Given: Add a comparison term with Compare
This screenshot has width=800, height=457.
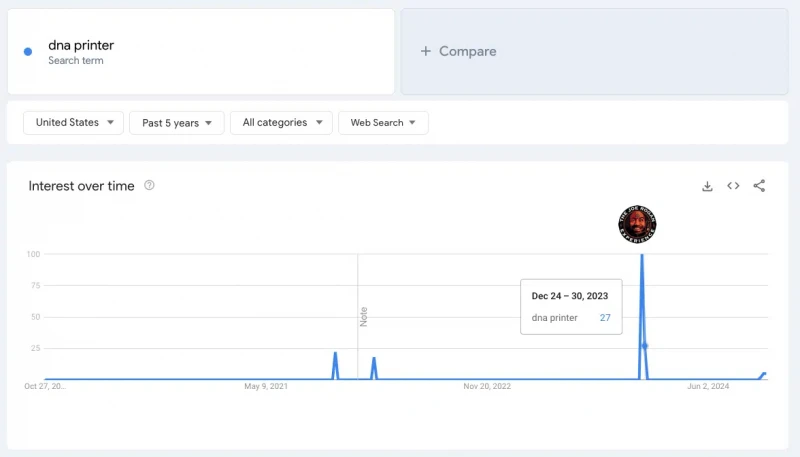Looking at the screenshot, I should coord(594,52).
